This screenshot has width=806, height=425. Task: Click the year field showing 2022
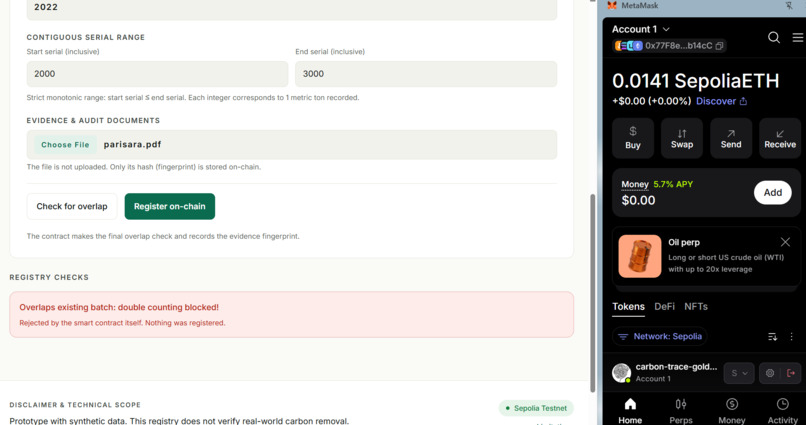(x=292, y=9)
